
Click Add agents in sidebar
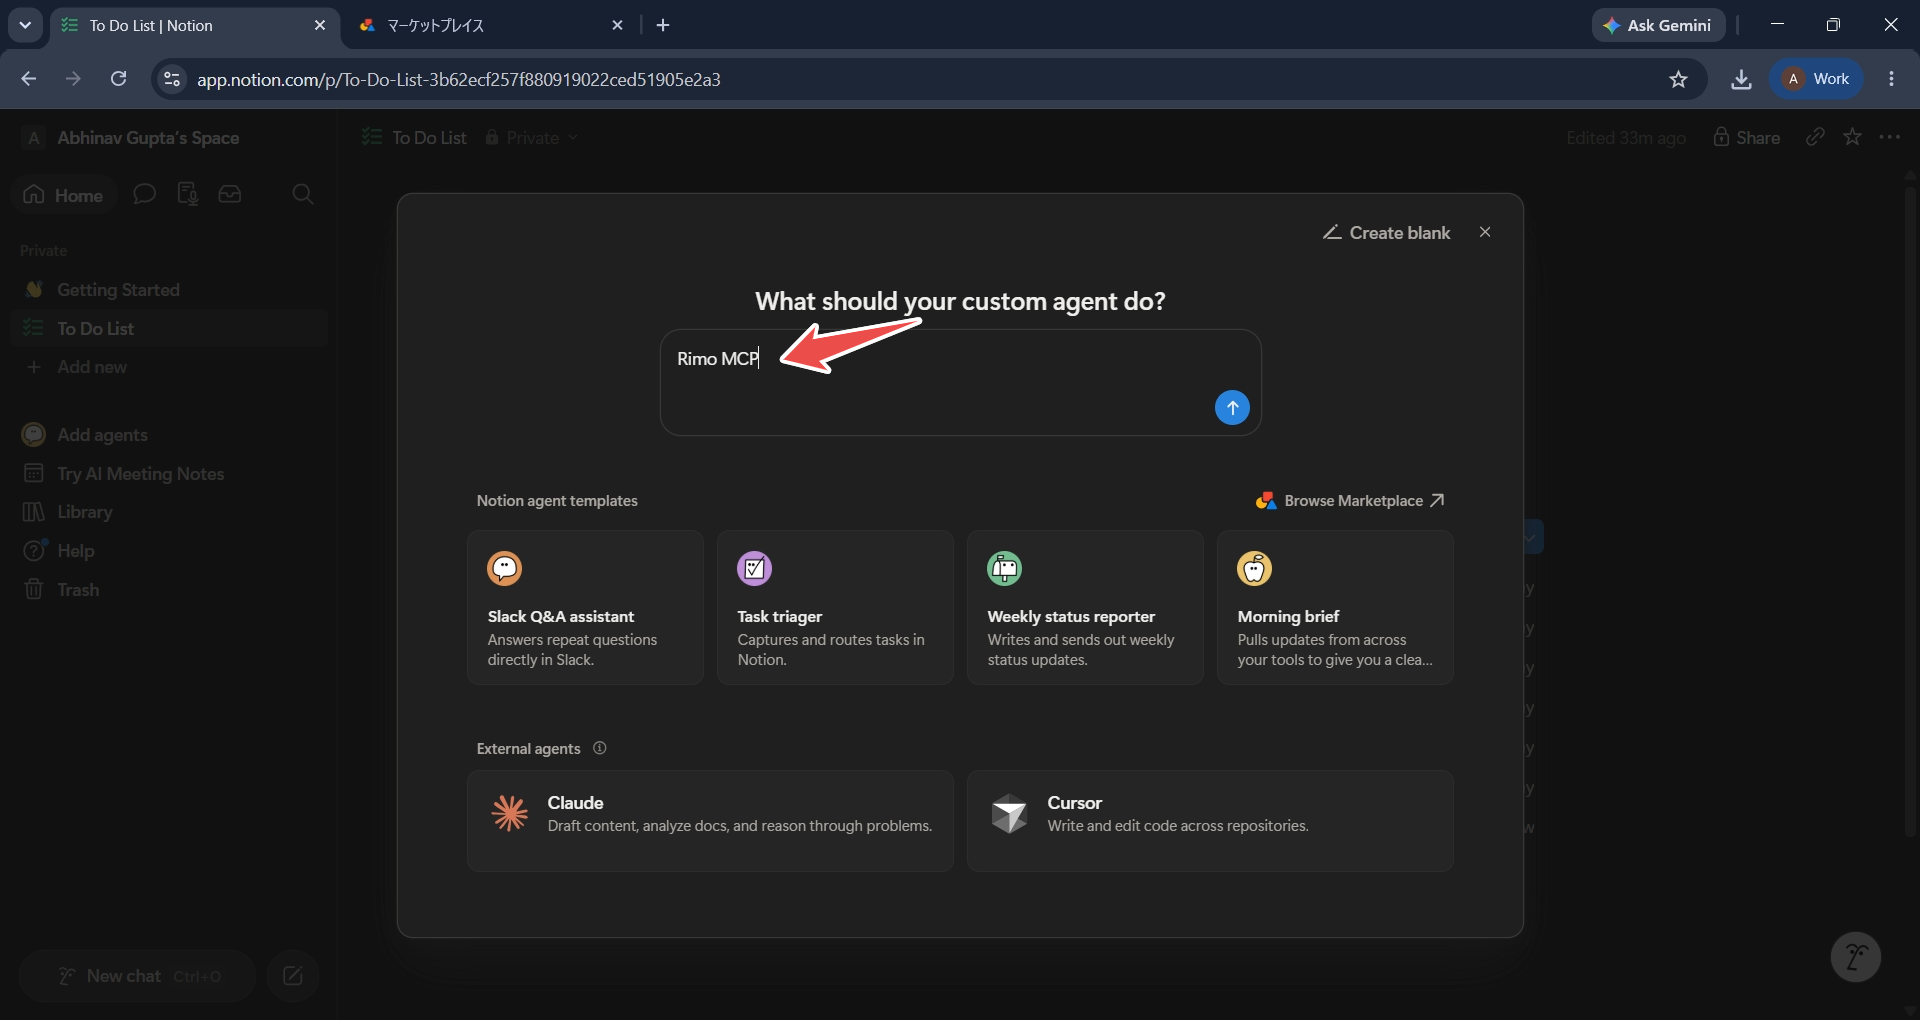pos(168,434)
